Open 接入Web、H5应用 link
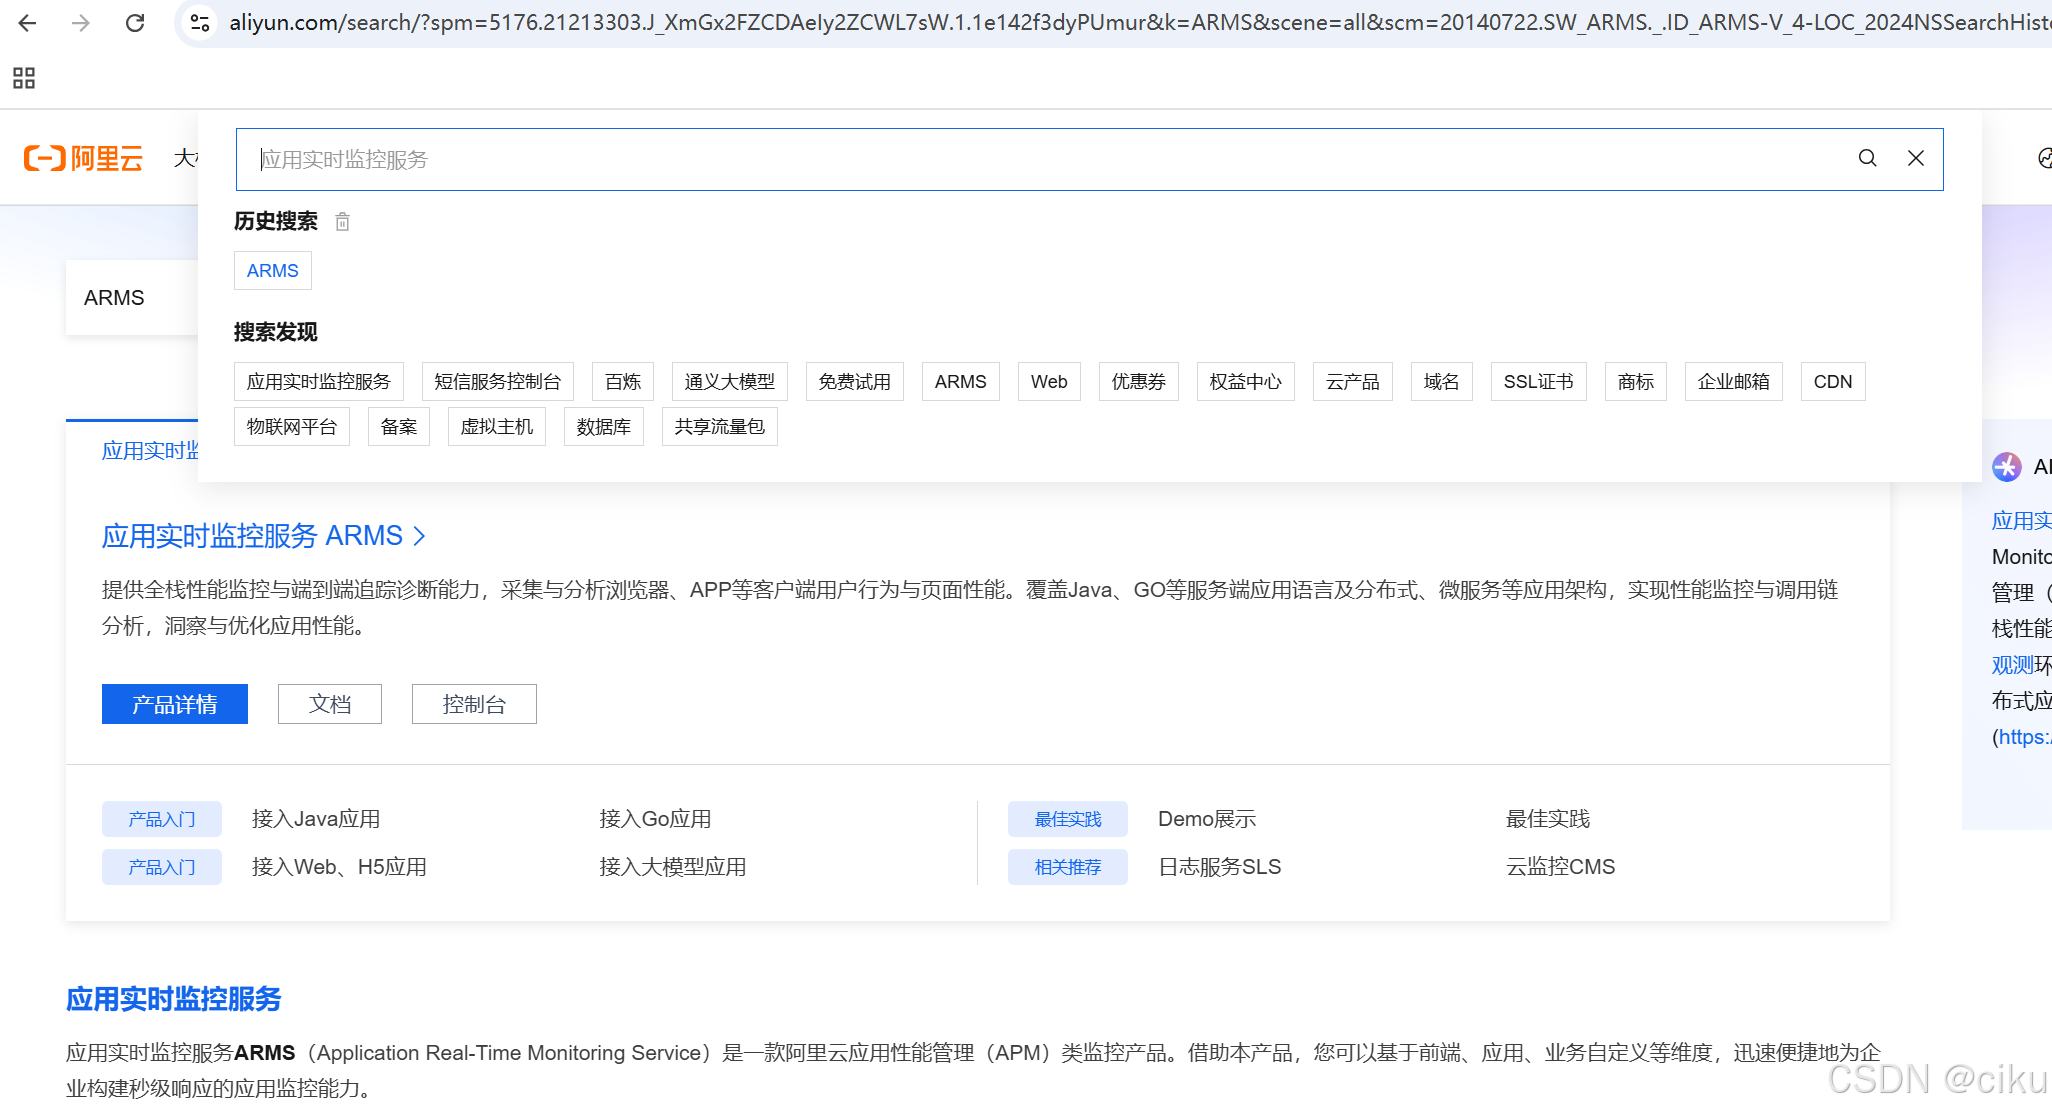The image size is (2052, 1113). (340, 867)
